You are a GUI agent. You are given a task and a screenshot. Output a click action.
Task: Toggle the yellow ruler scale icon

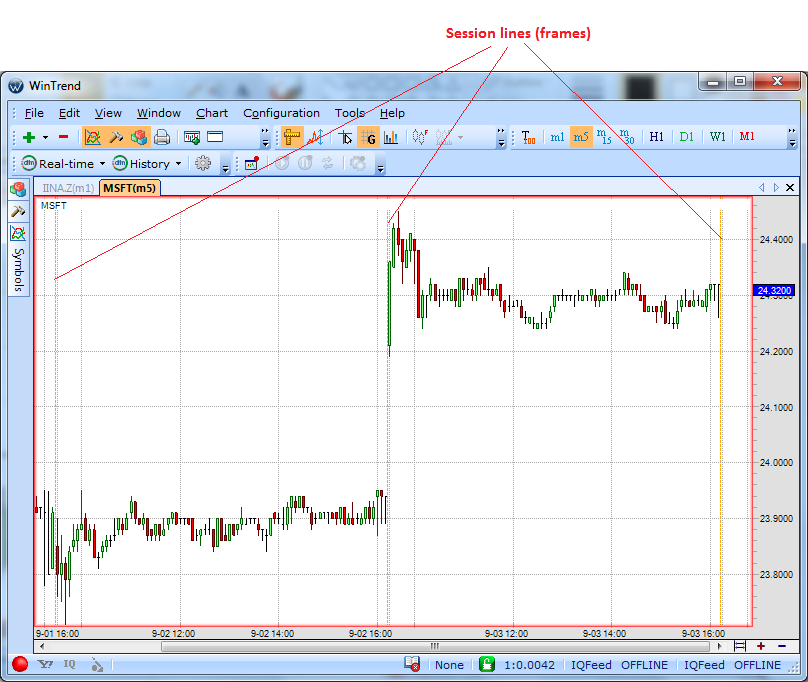click(292, 137)
